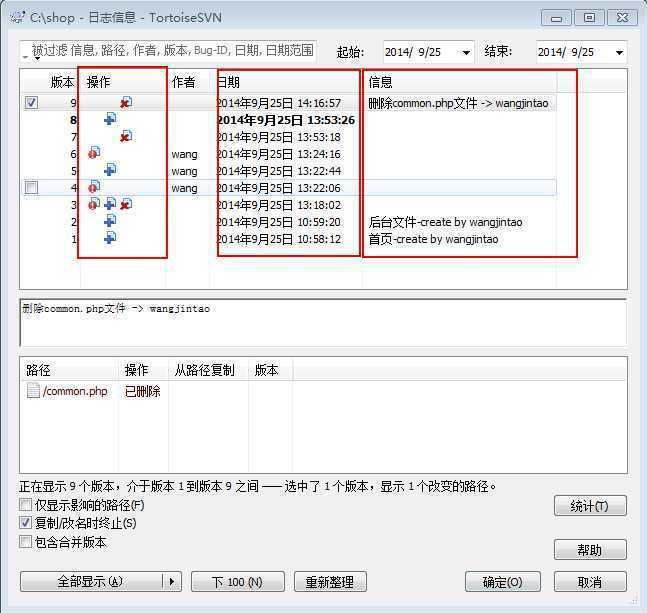Sort by the 作者 column header
This screenshot has width=647, height=613.
point(183,82)
